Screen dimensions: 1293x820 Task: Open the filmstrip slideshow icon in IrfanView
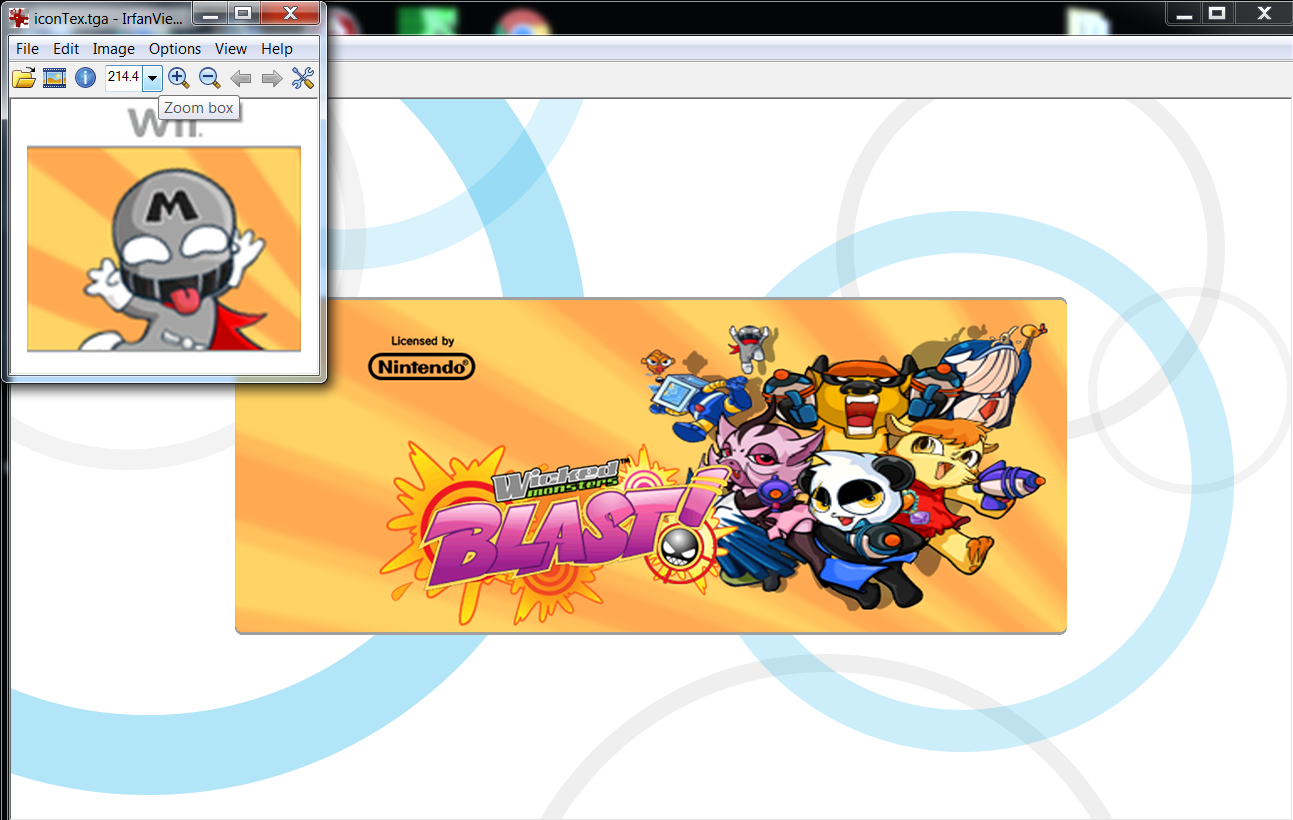pyautogui.click(x=54, y=78)
